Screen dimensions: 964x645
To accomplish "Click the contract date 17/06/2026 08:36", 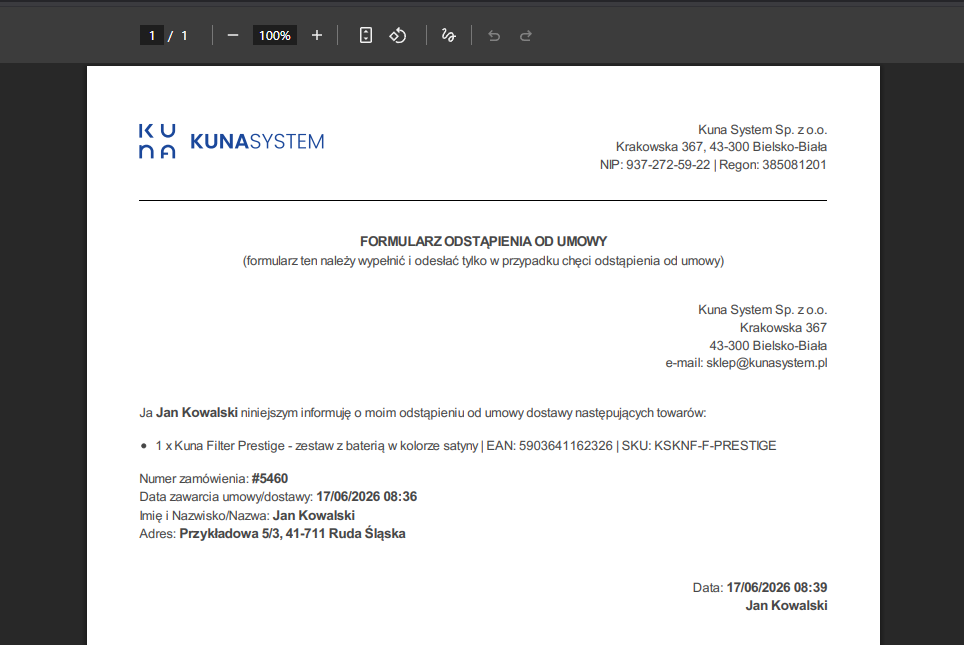I will (366, 496).
